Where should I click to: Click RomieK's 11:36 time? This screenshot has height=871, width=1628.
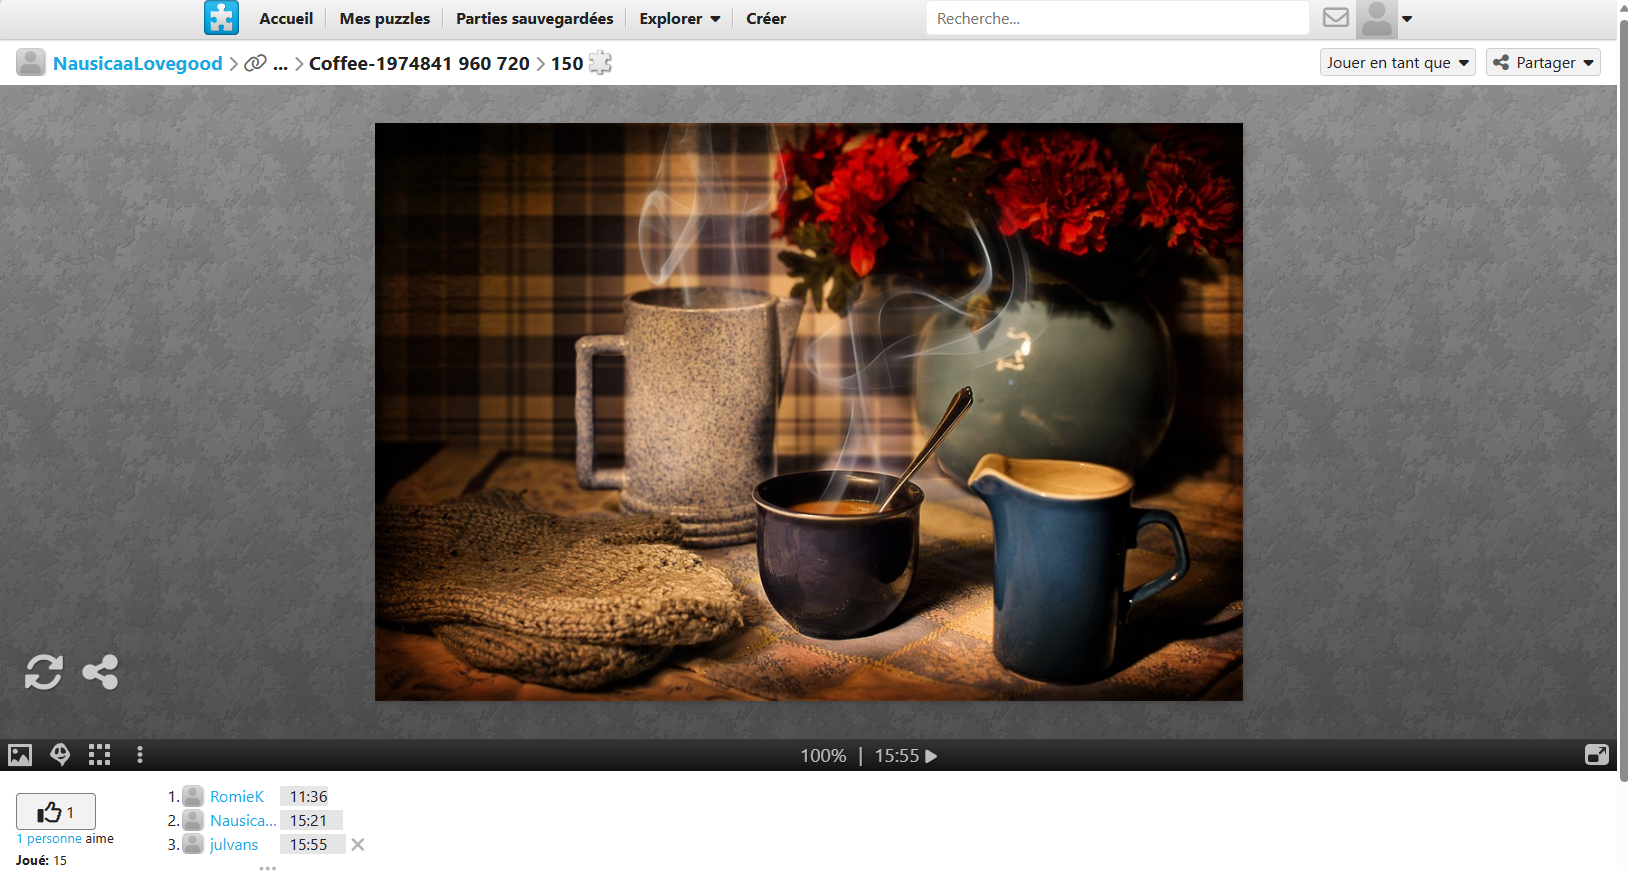309,797
